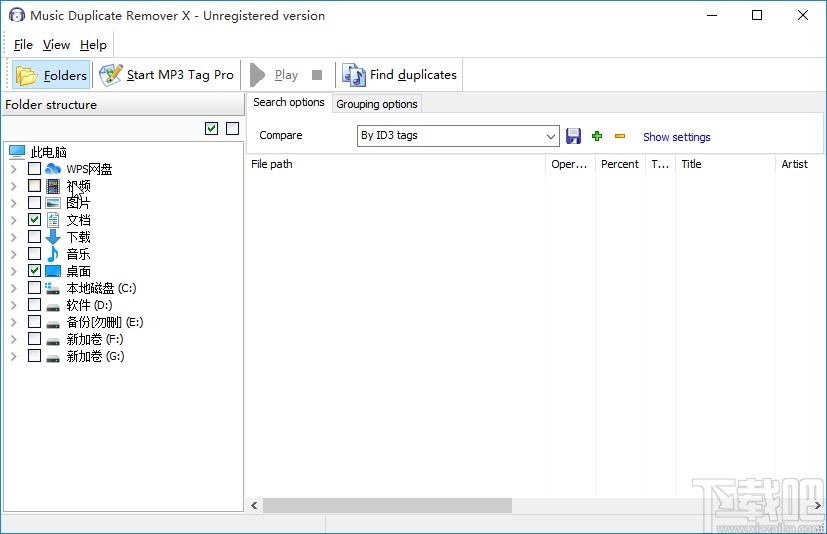This screenshot has width=827, height=534.
Task: Click the 新加卷 (F:) drive icon
Action: (x=53, y=341)
